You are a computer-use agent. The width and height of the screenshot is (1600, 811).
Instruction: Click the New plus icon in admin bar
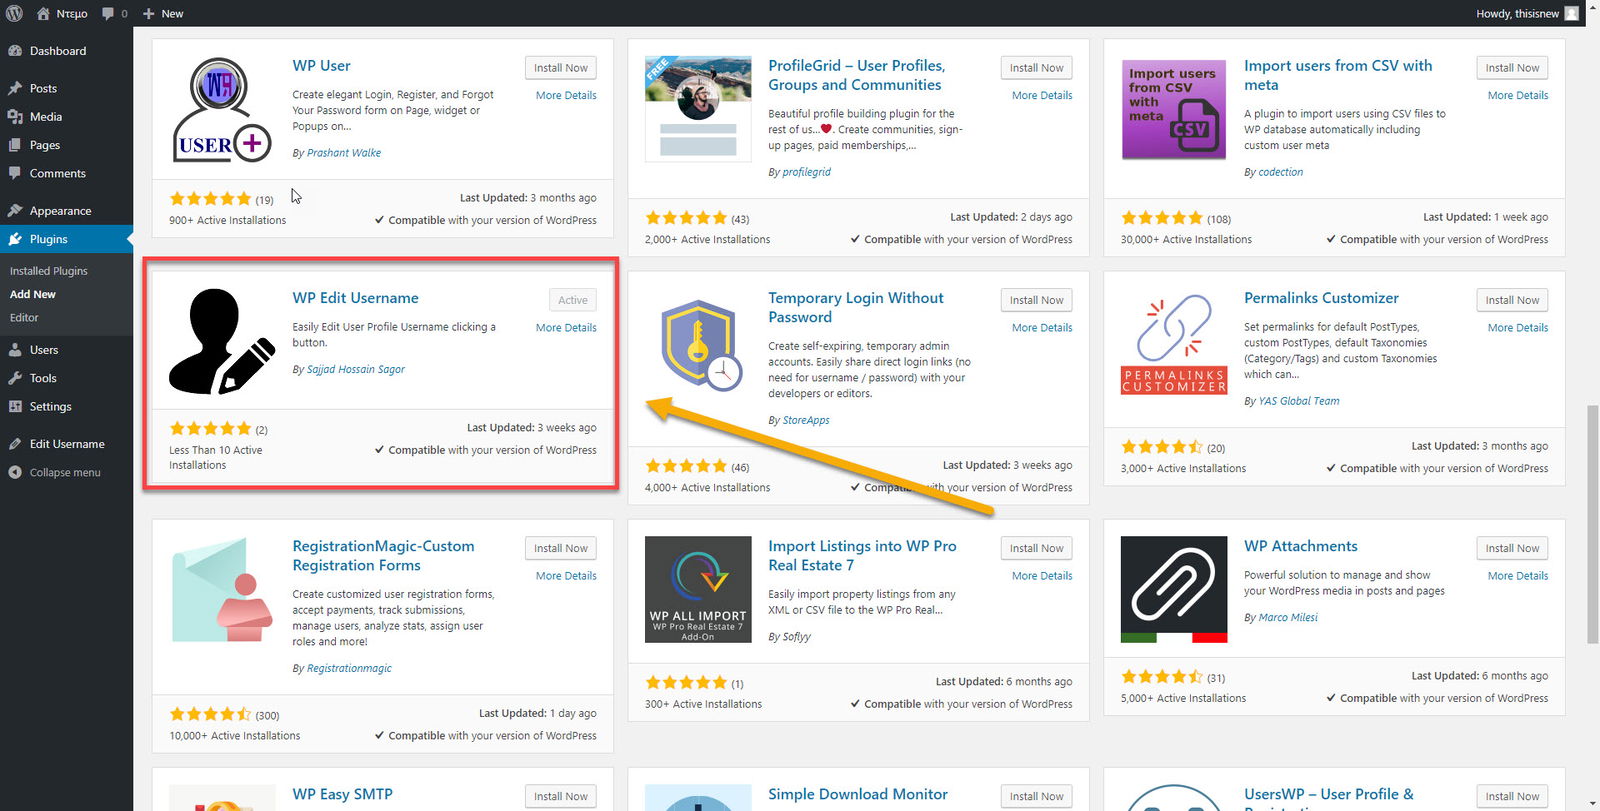point(148,13)
